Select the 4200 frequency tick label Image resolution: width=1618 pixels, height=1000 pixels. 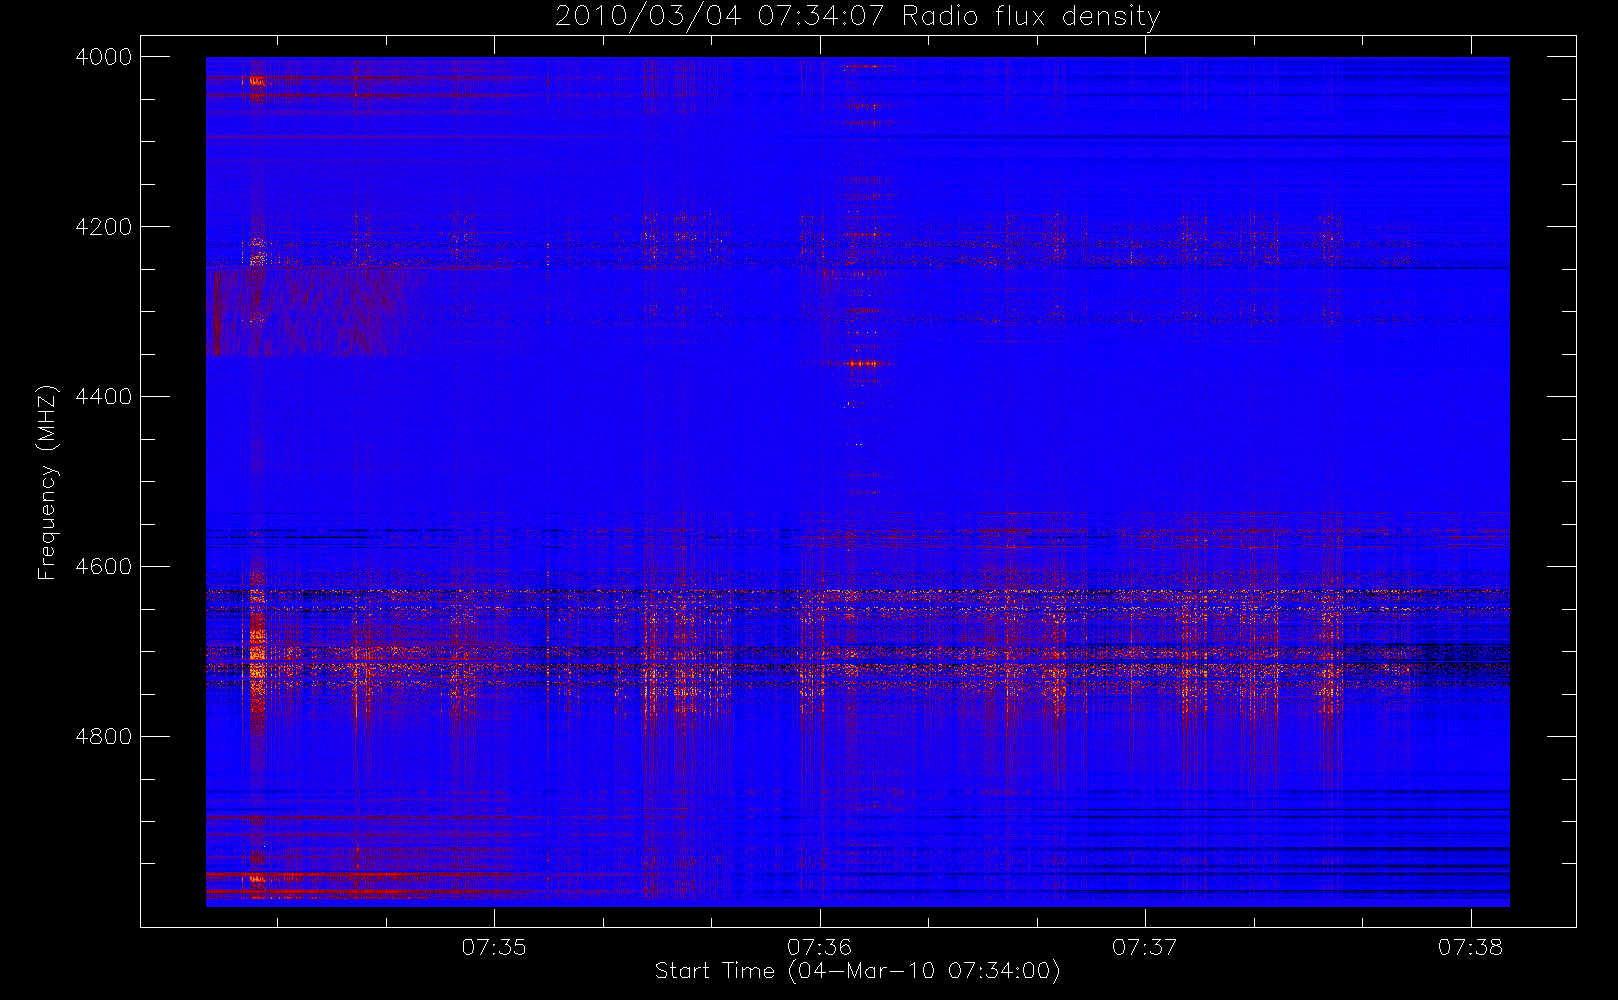click(104, 227)
